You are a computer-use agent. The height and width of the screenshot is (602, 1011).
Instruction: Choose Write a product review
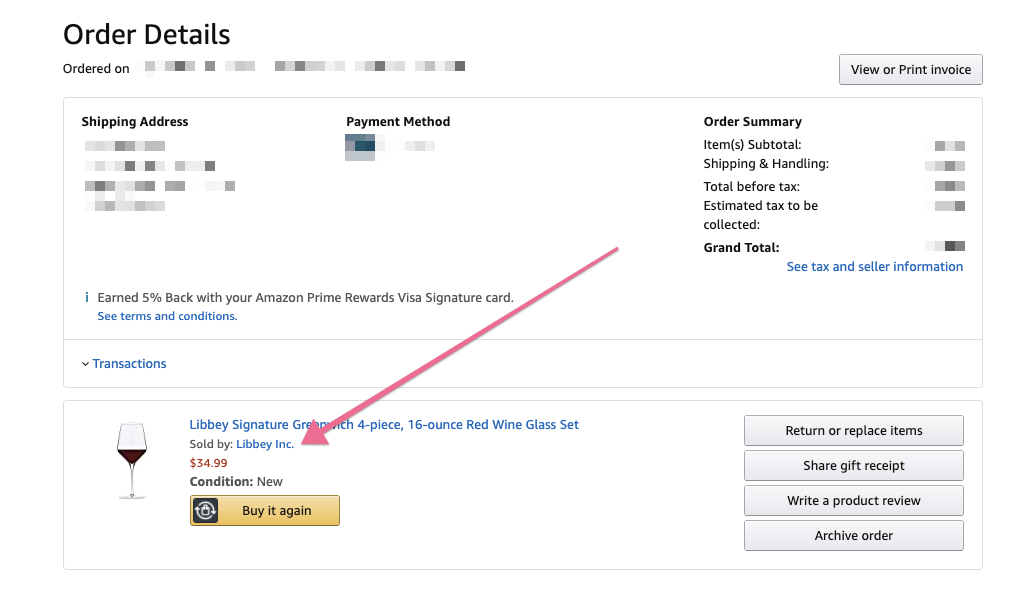tap(853, 501)
